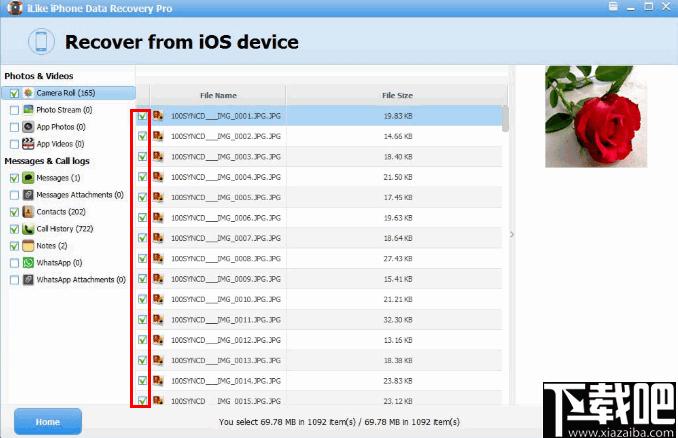
Task: Open the menu icon in title bar
Action: point(613,6)
